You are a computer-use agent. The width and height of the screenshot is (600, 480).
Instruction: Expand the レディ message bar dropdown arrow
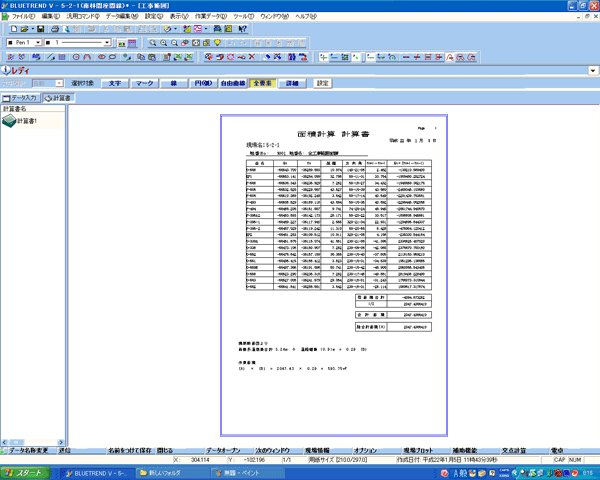[593, 71]
